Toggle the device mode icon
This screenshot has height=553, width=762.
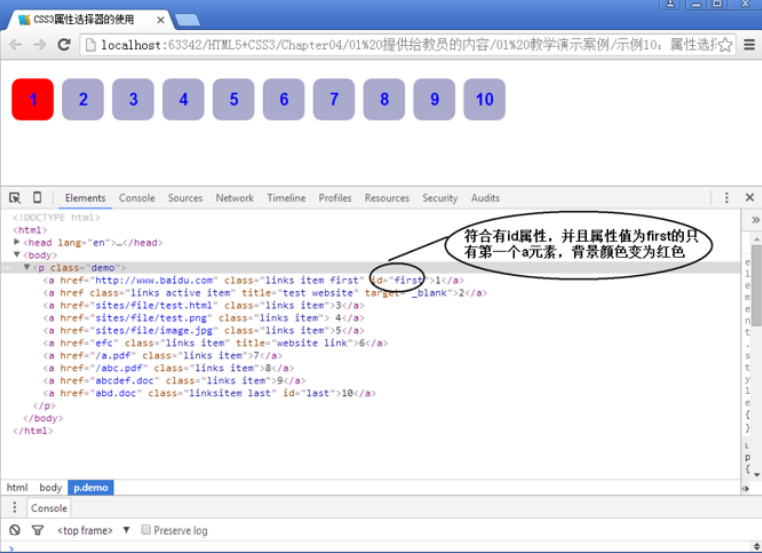pyautogui.click(x=37, y=197)
